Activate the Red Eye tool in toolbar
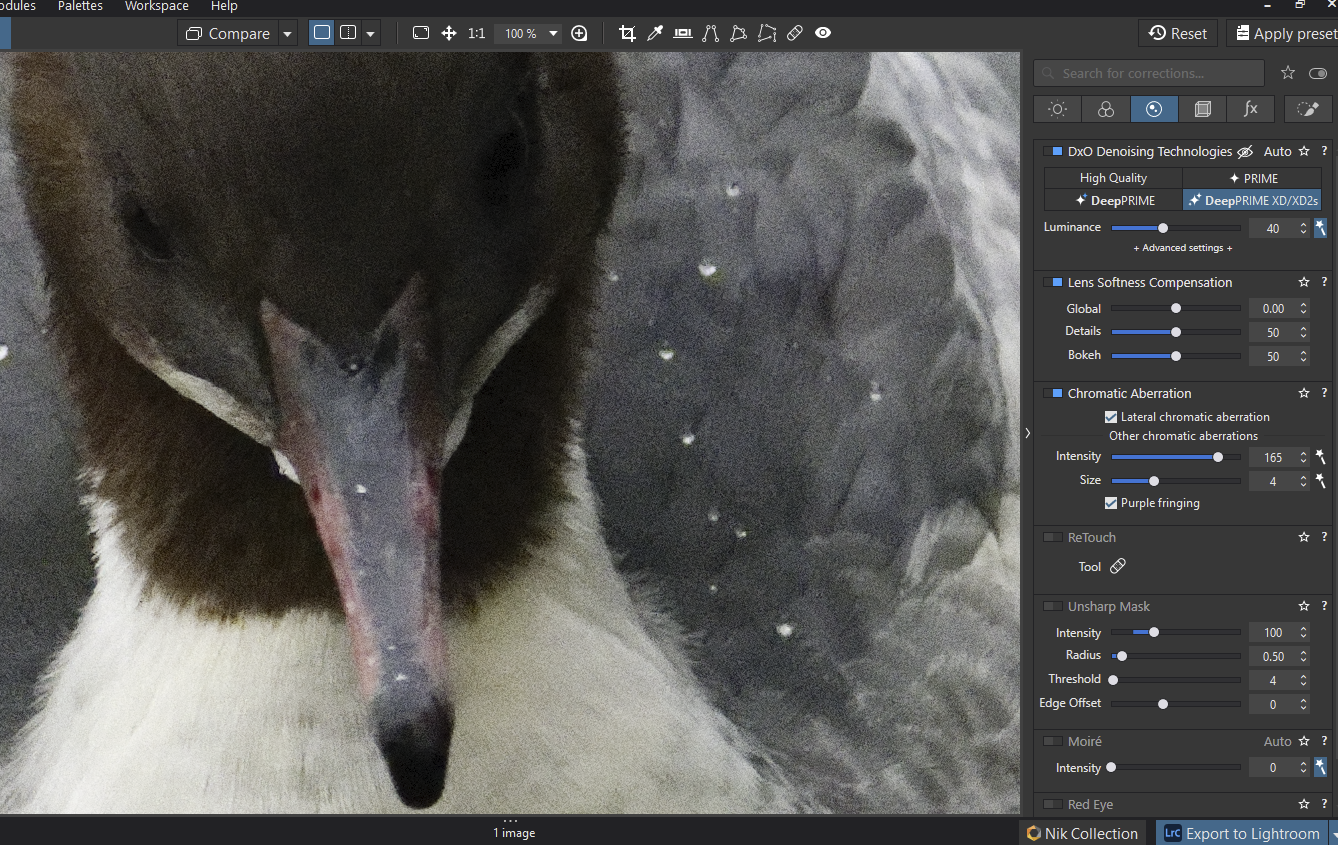 point(823,33)
